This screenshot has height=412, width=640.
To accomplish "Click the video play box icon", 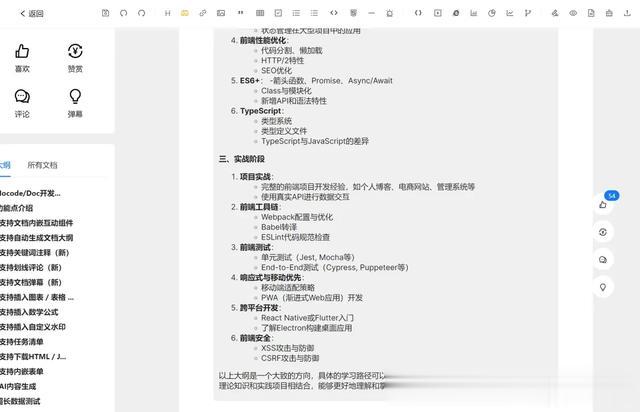I will pos(438,13).
